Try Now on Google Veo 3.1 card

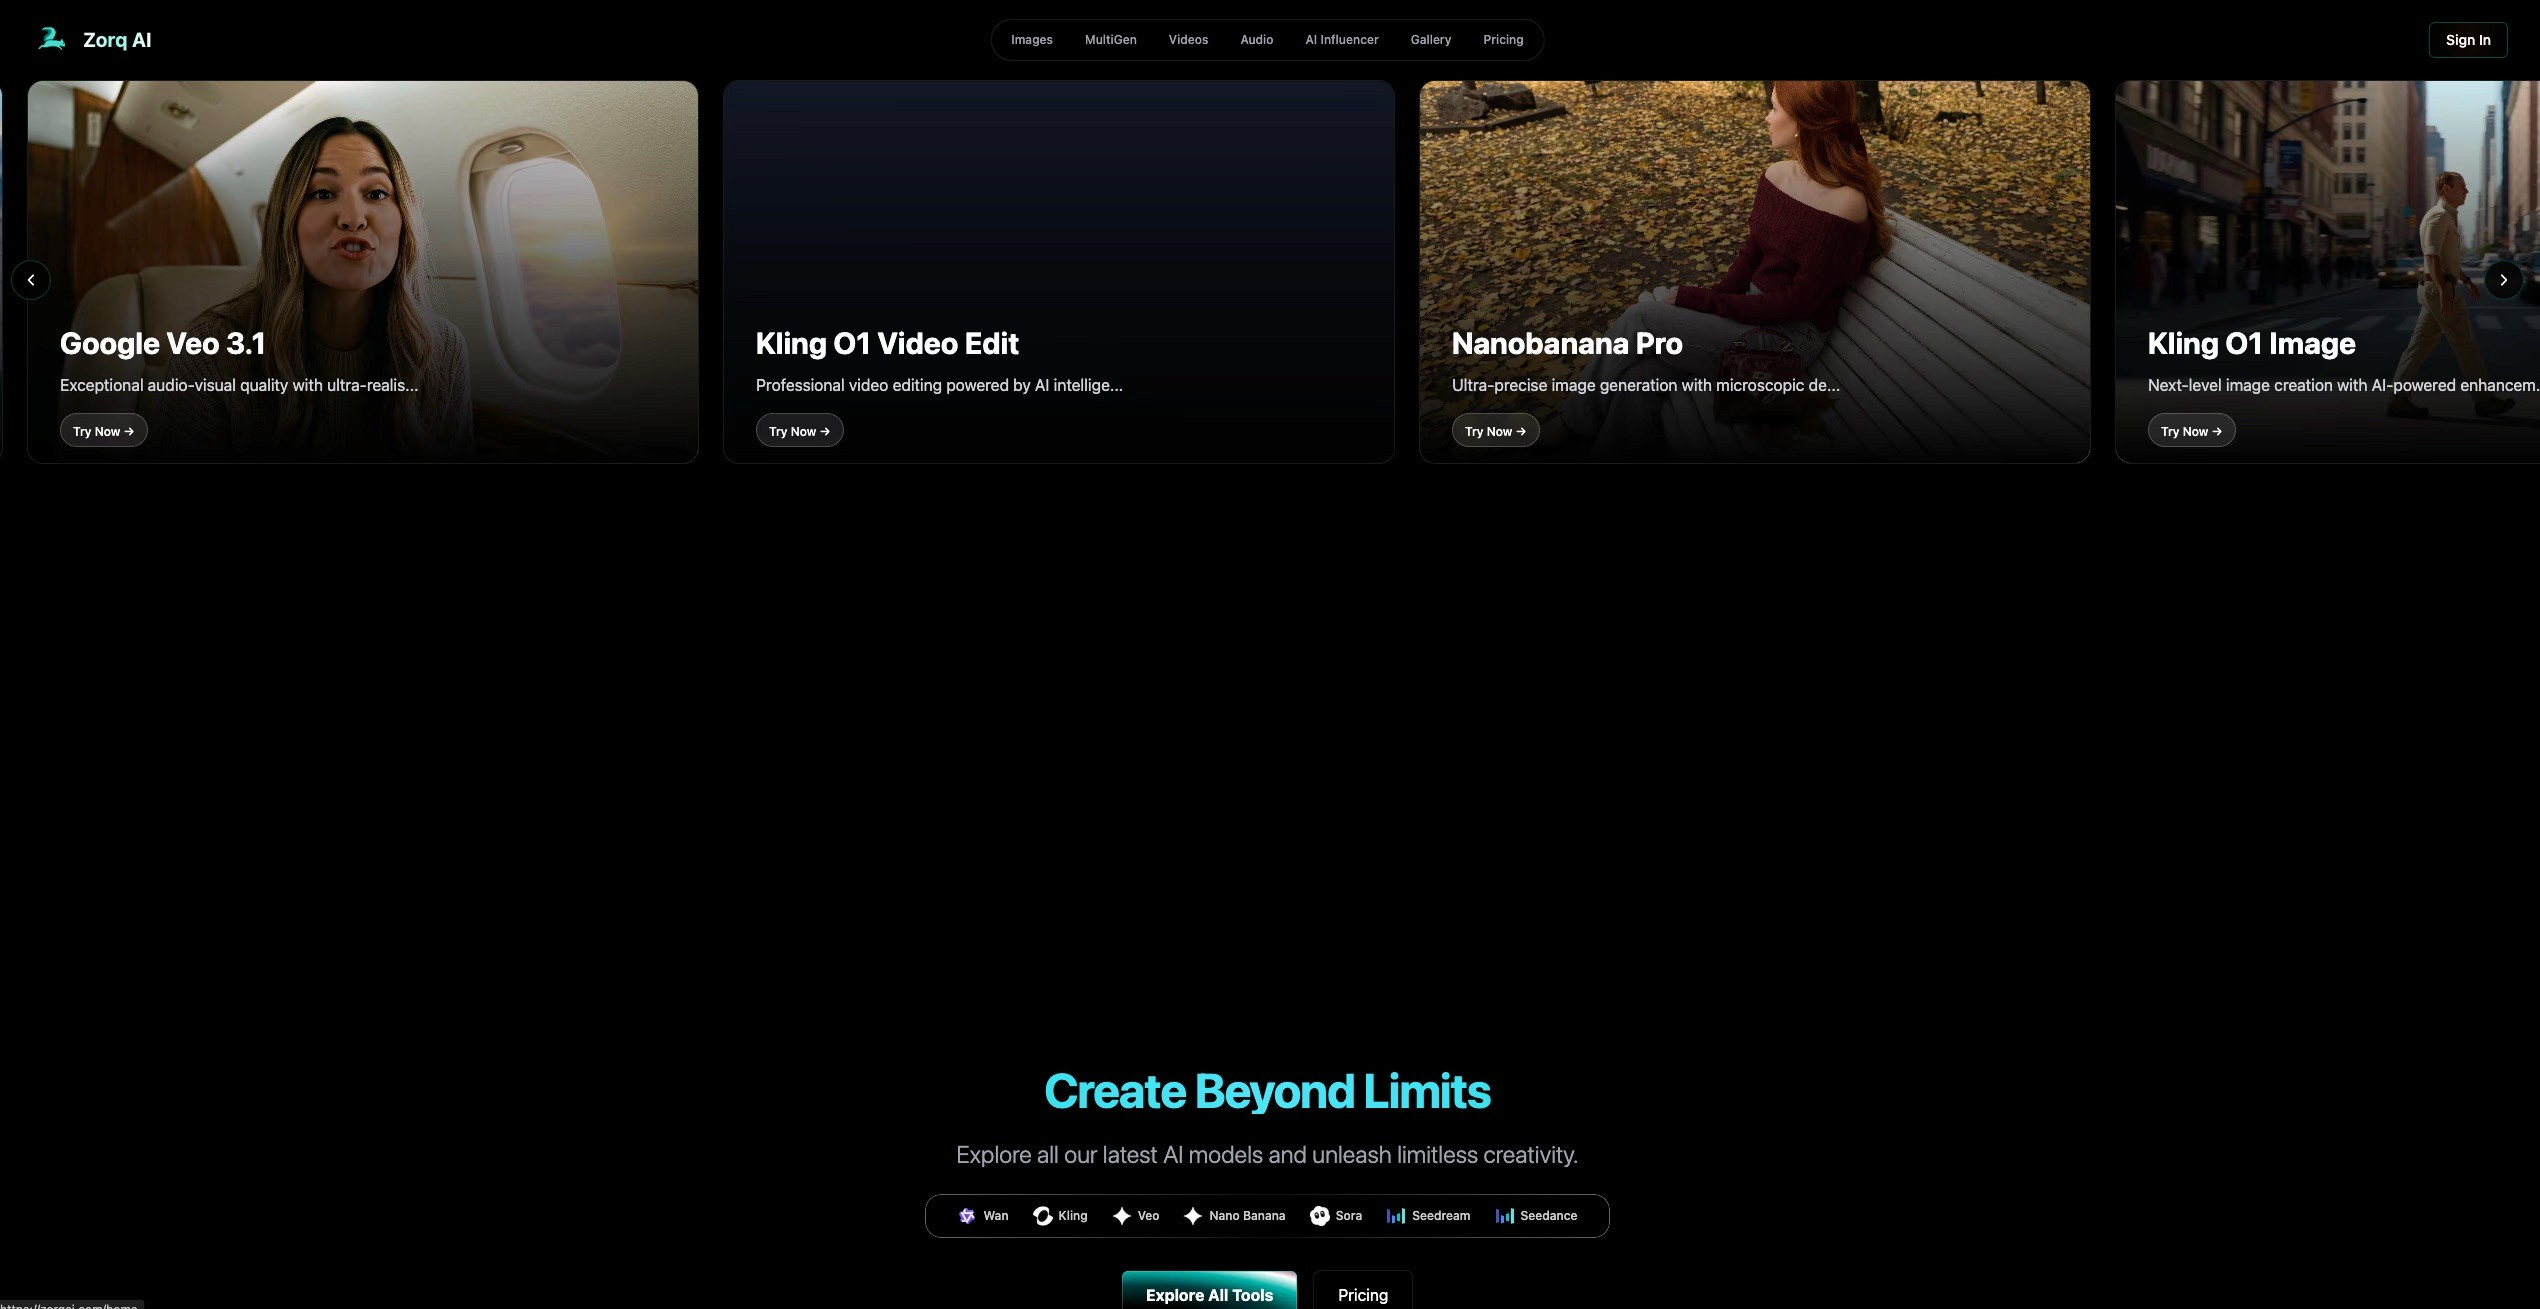[x=103, y=431]
